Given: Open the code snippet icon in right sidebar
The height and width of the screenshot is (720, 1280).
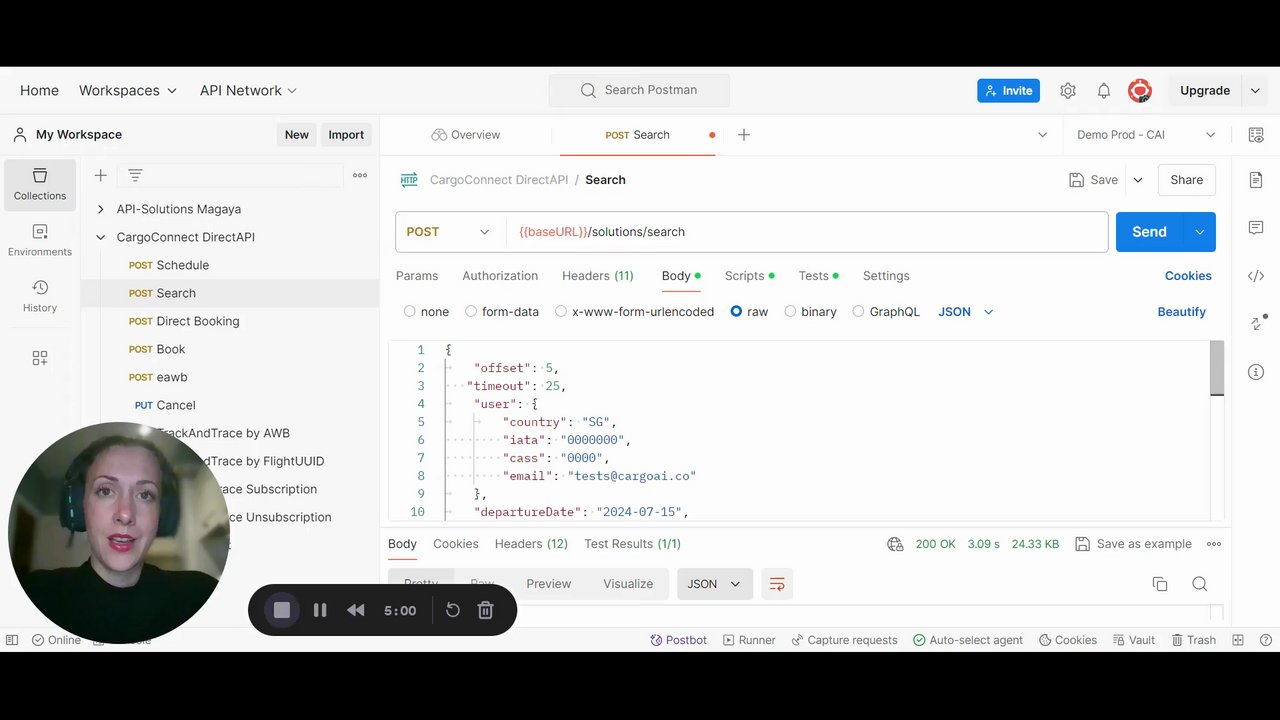Looking at the screenshot, I should (x=1256, y=276).
